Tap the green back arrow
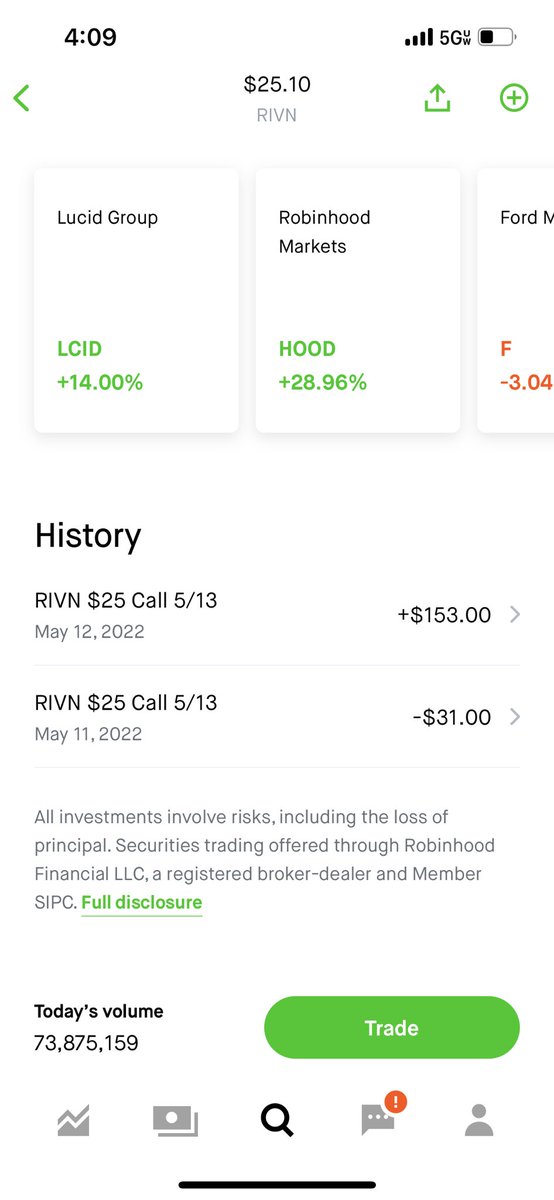Viewport: 554px width, 1200px height. click(22, 98)
